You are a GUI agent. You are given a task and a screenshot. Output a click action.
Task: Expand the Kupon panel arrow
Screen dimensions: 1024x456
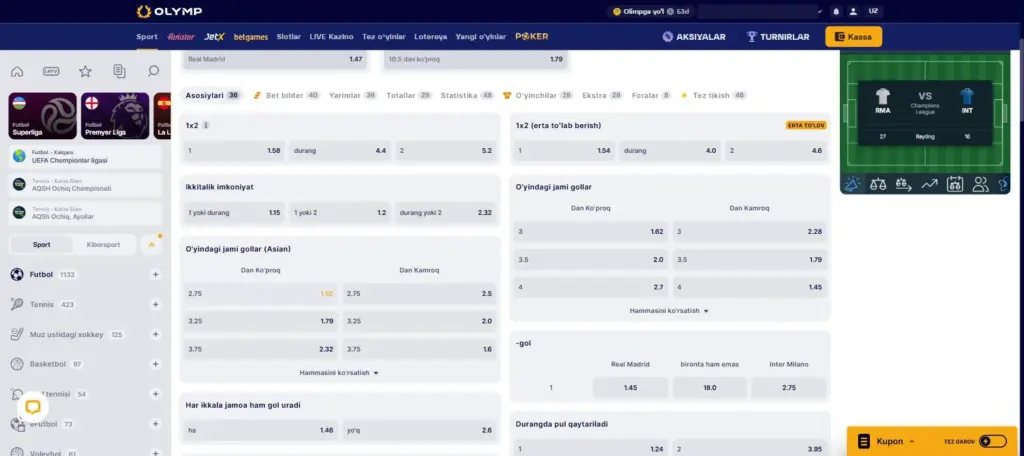tap(912, 442)
